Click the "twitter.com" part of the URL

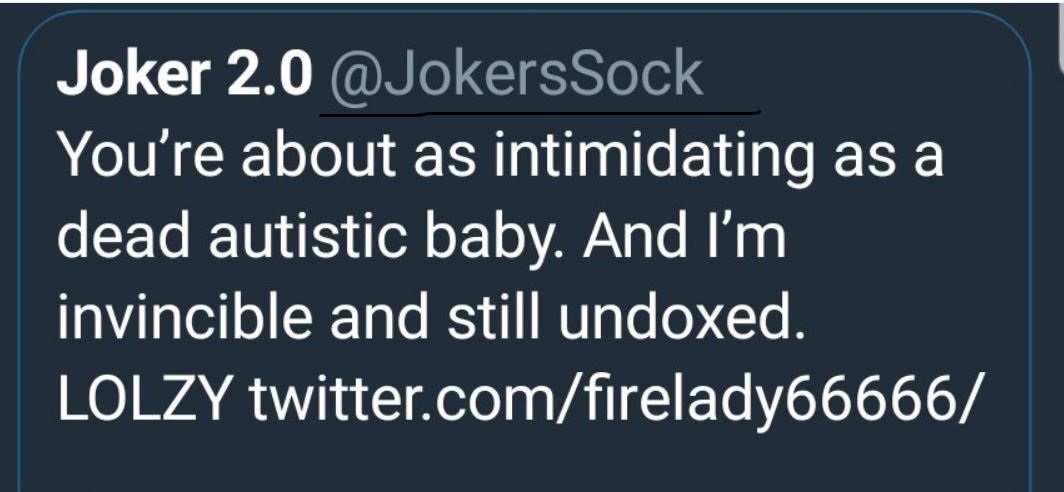pyautogui.click(x=400, y=401)
